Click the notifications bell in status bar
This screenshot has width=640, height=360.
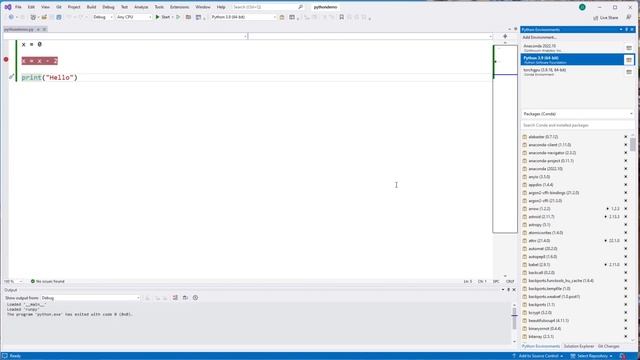pyautogui.click(x=623, y=356)
